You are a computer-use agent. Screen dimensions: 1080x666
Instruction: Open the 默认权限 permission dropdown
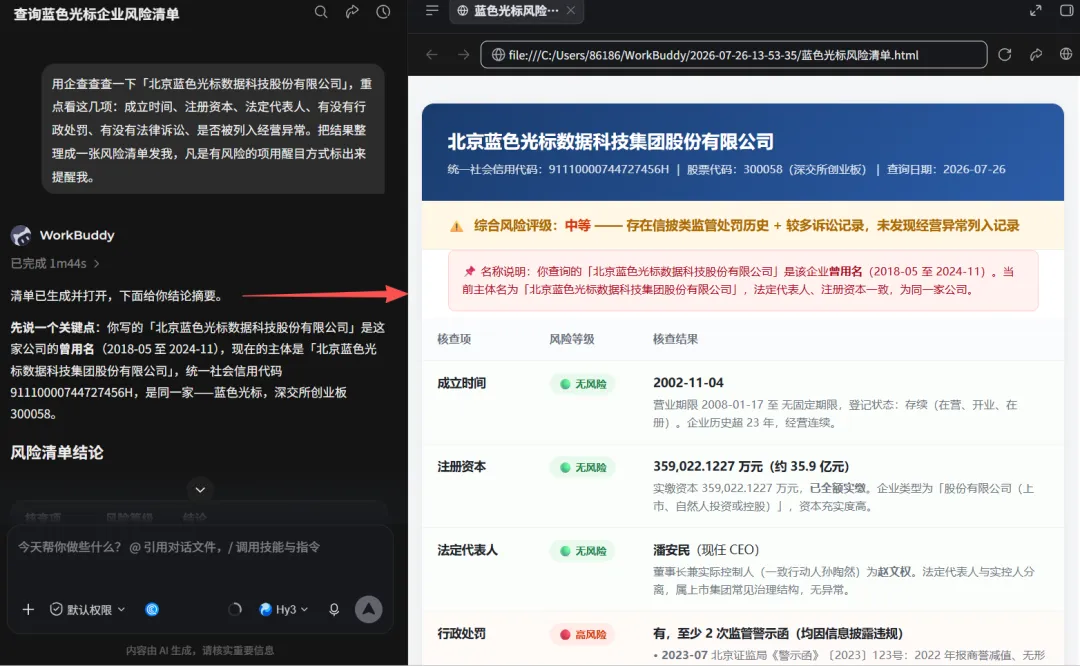pos(88,610)
